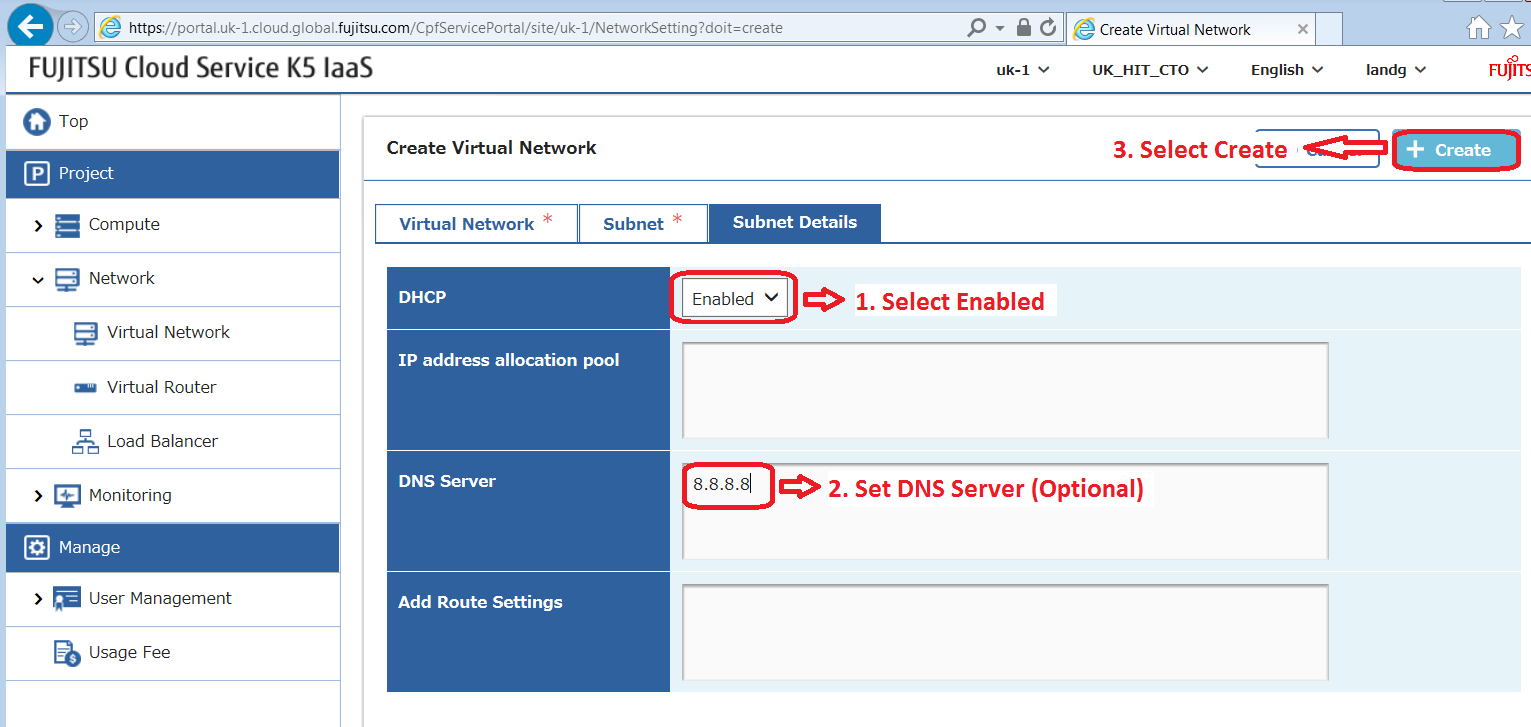The width and height of the screenshot is (1531, 727).
Task: Click the Load Balancer icon
Action: pyautogui.click(x=86, y=442)
